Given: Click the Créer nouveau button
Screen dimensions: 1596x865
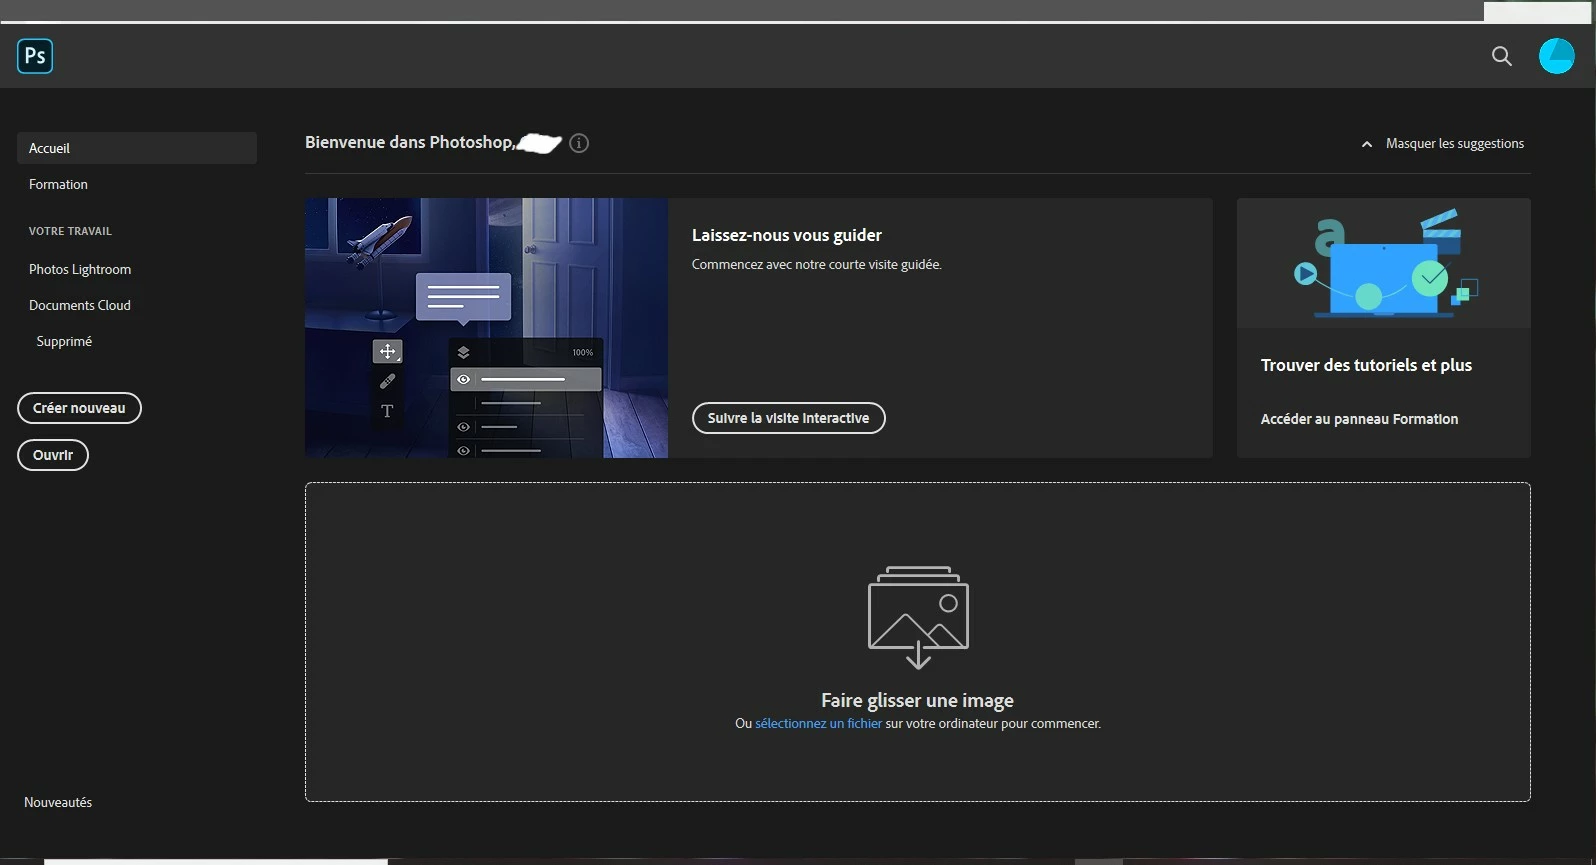Looking at the screenshot, I should pos(79,408).
